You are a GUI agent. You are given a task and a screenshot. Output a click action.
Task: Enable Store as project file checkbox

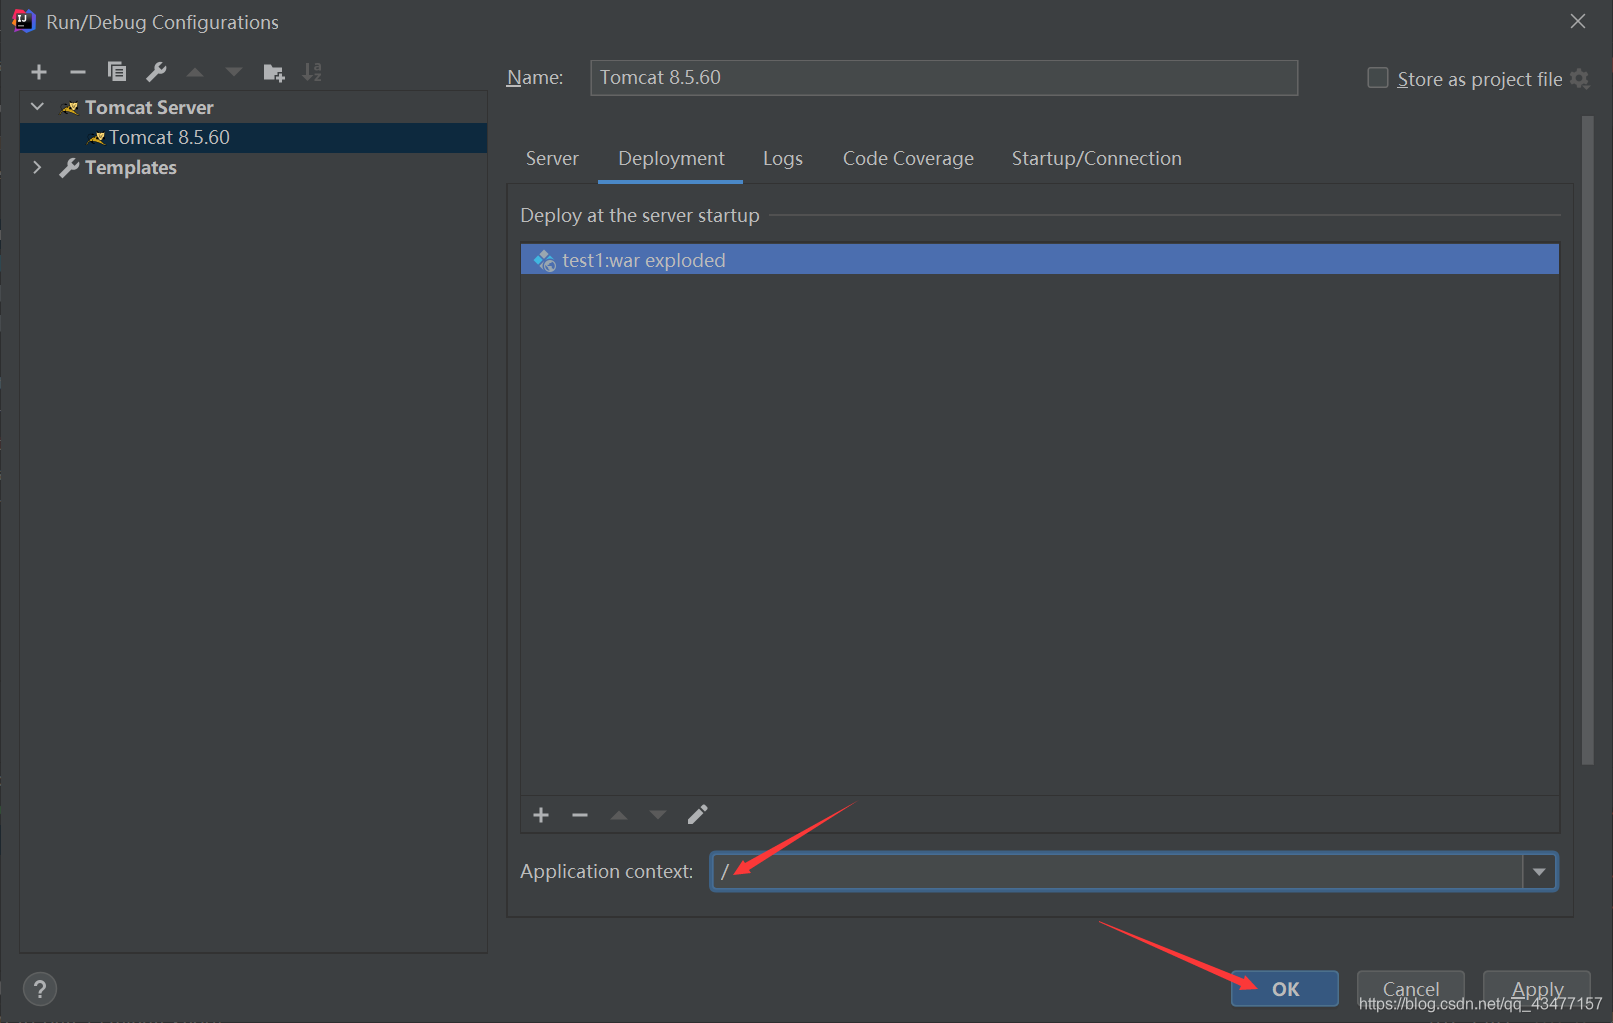(1378, 78)
